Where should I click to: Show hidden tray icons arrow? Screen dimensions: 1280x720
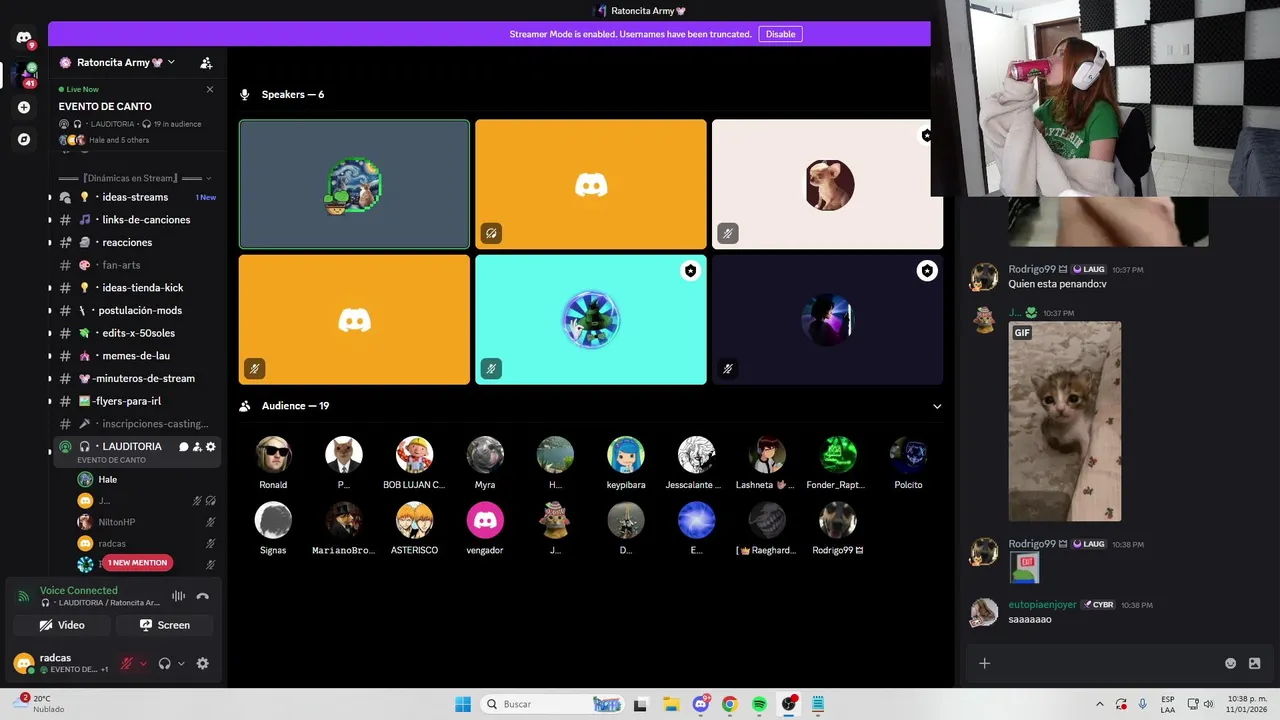tap(1100, 704)
